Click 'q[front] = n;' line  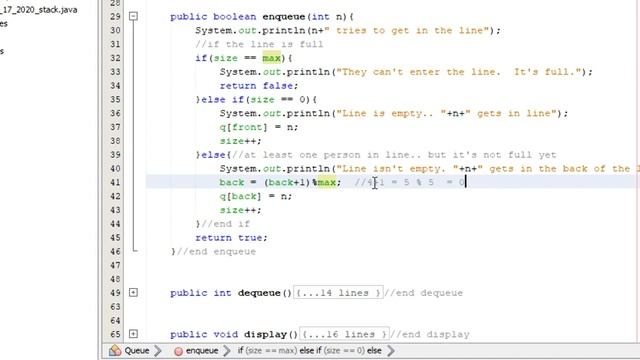[x=259, y=127]
